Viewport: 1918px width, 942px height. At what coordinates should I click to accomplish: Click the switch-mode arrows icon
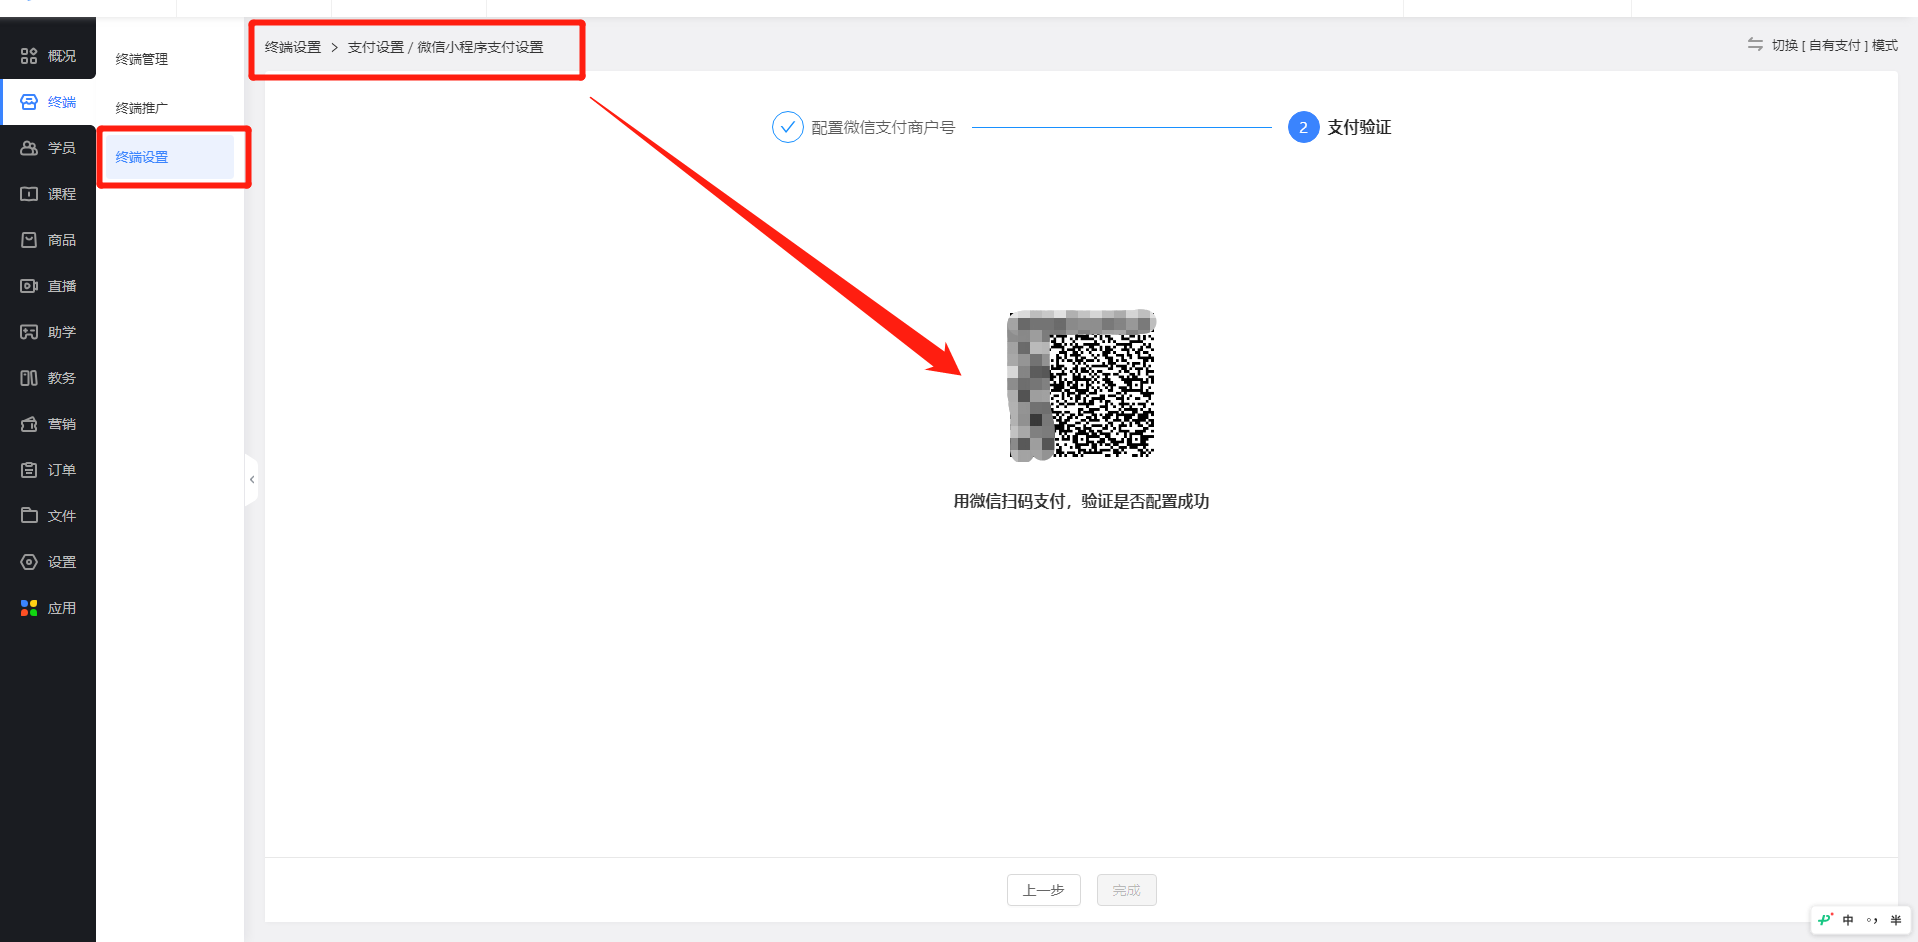[1755, 45]
